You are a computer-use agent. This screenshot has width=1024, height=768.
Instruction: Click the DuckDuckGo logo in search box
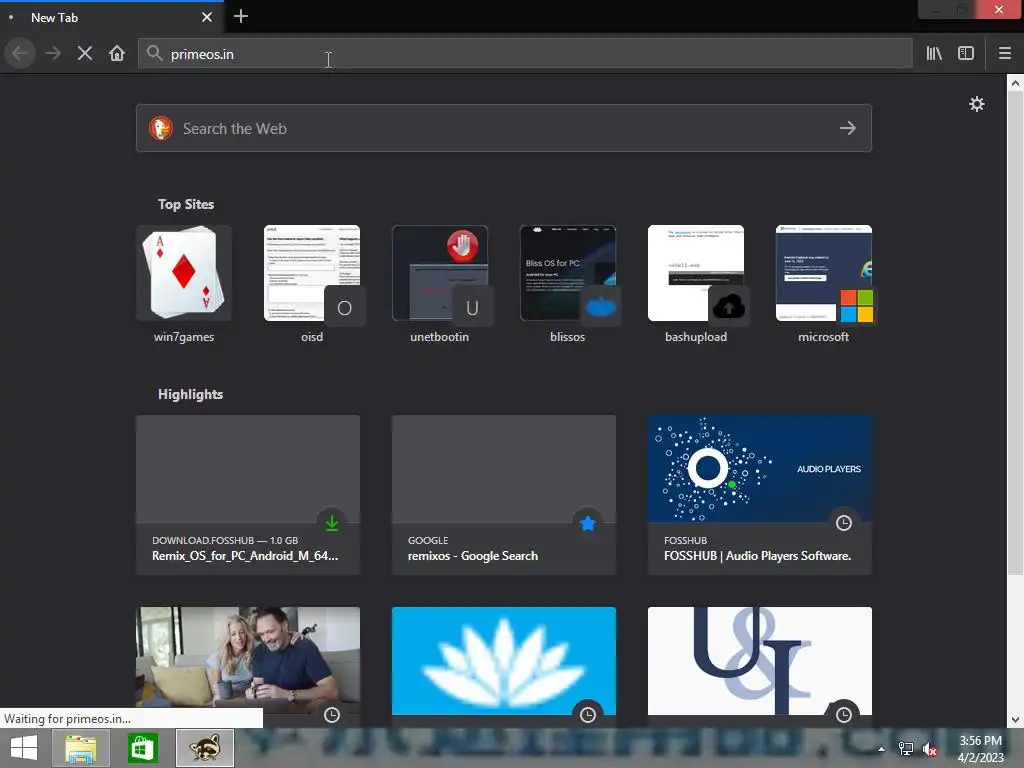[161, 128]
